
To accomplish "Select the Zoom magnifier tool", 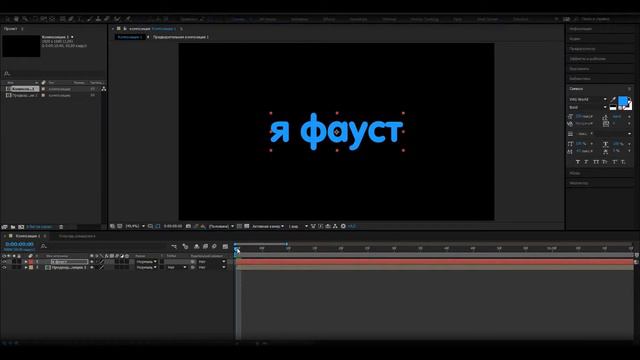I will (25, 19).
